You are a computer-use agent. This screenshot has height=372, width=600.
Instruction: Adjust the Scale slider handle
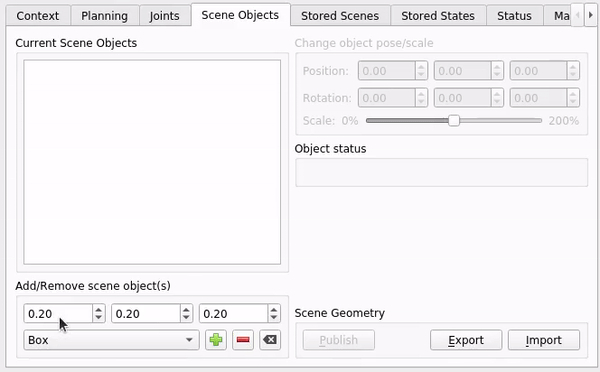click(454, 121)
